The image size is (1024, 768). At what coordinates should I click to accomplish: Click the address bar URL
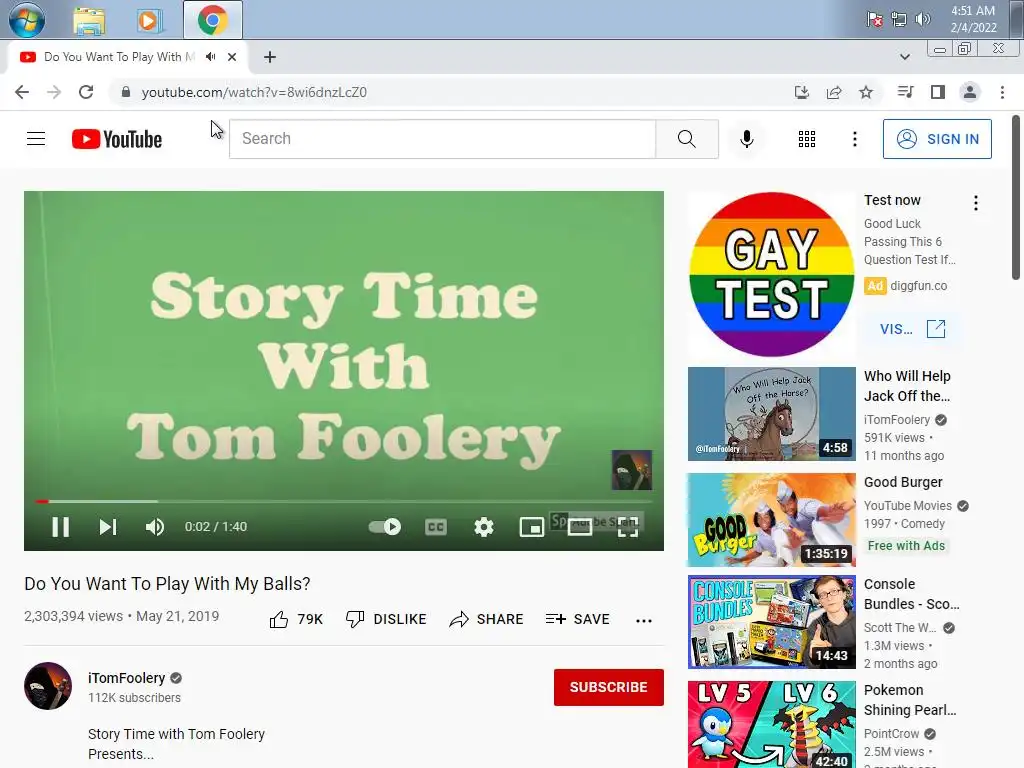[x=254, y=92]
